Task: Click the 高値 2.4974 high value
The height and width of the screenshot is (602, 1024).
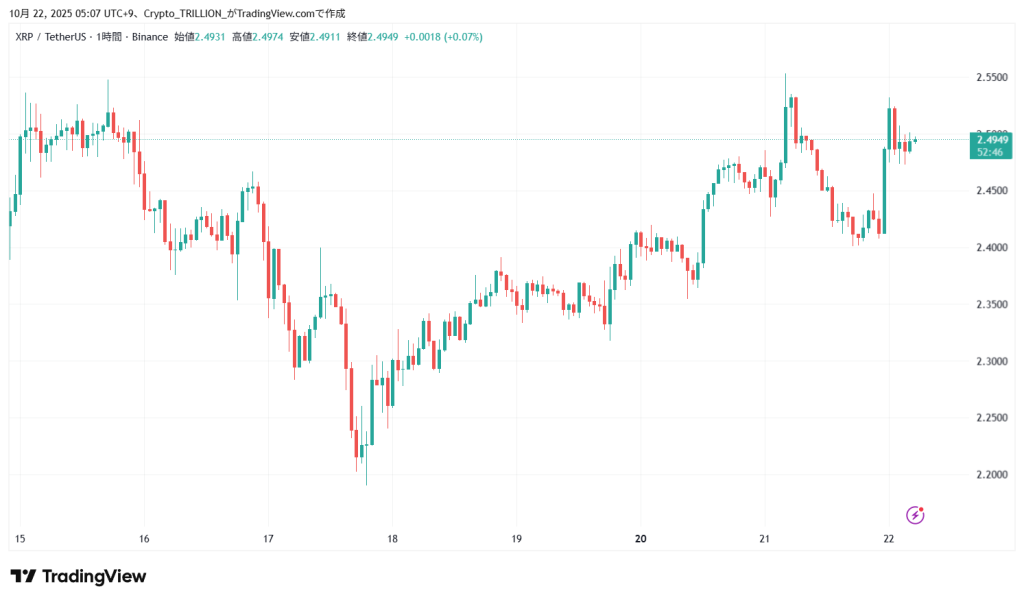Action: click(x=256, y=37)
